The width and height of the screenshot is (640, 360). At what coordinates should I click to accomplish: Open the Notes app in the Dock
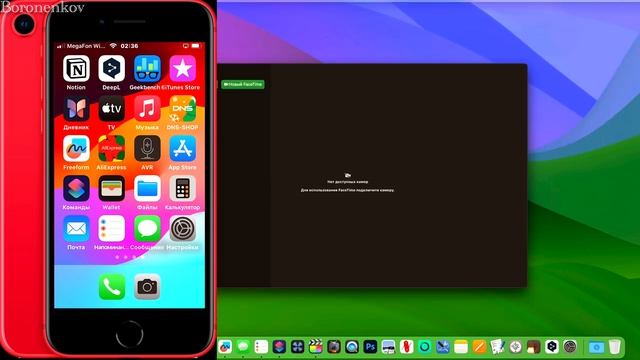click(461, 347)
